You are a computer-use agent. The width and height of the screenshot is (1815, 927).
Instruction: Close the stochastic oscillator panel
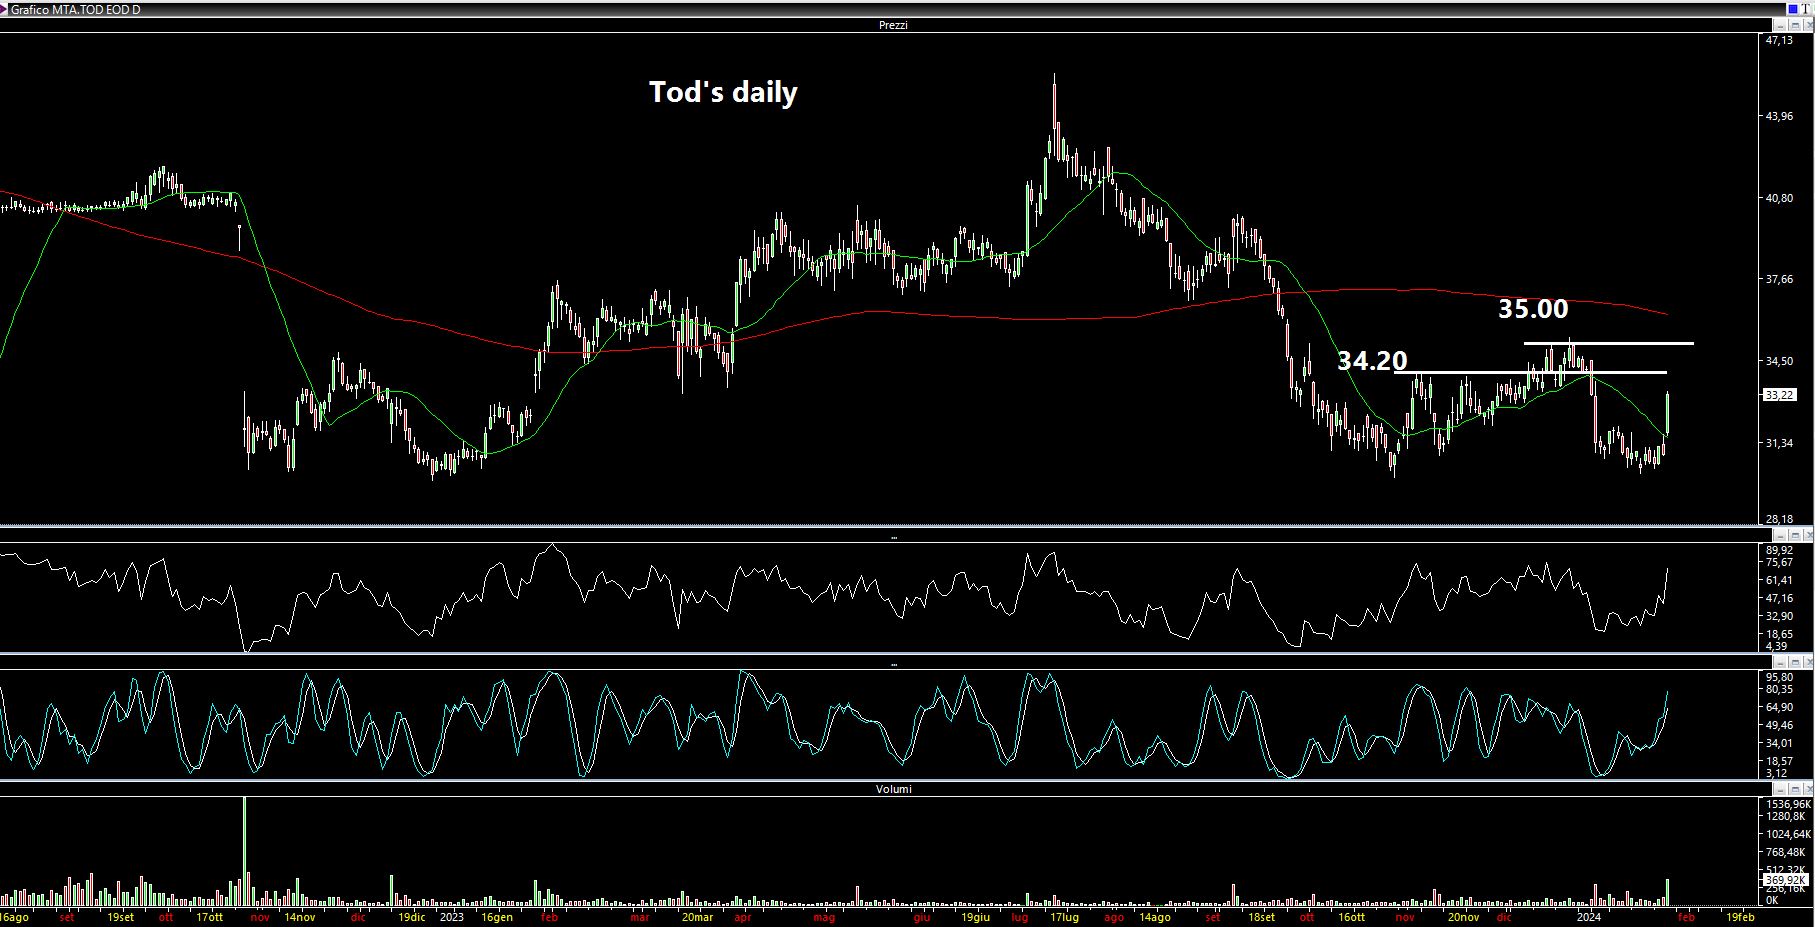[1808, 663]
